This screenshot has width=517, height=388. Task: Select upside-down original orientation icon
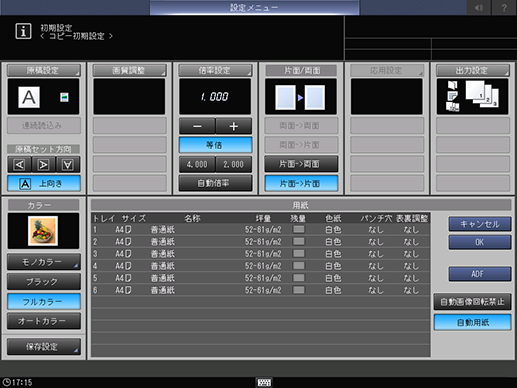coord(68,165)
